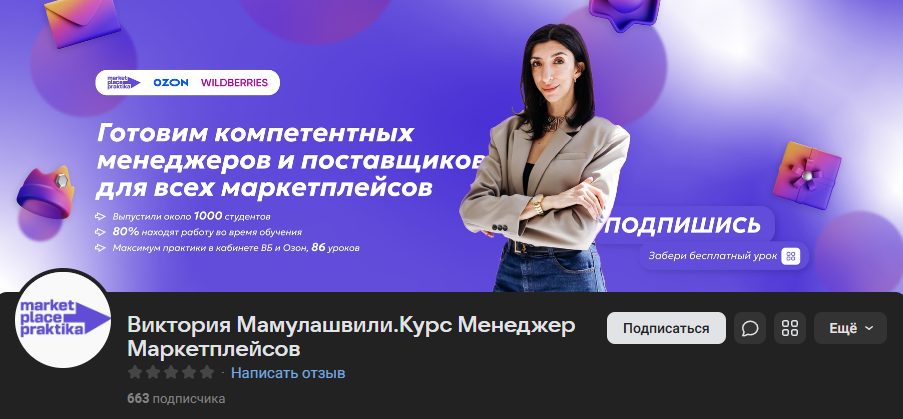Screen dimensions: 903x419
Task: Click the gift box graphic on the banner
Action: pyautogui.click(x=807, y=175)
